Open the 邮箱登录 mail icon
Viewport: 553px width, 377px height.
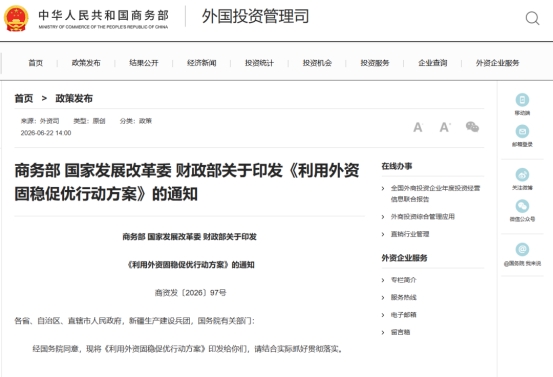[522, 132]
